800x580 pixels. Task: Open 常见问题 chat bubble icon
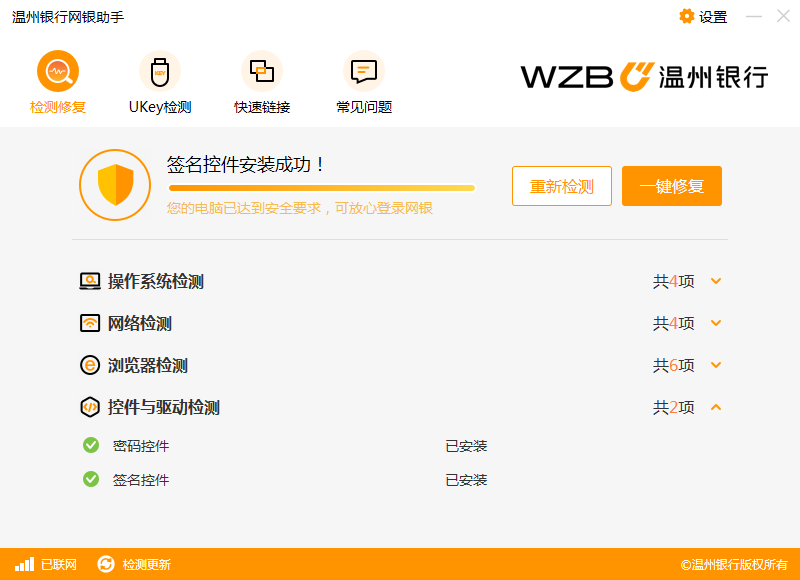362,70
